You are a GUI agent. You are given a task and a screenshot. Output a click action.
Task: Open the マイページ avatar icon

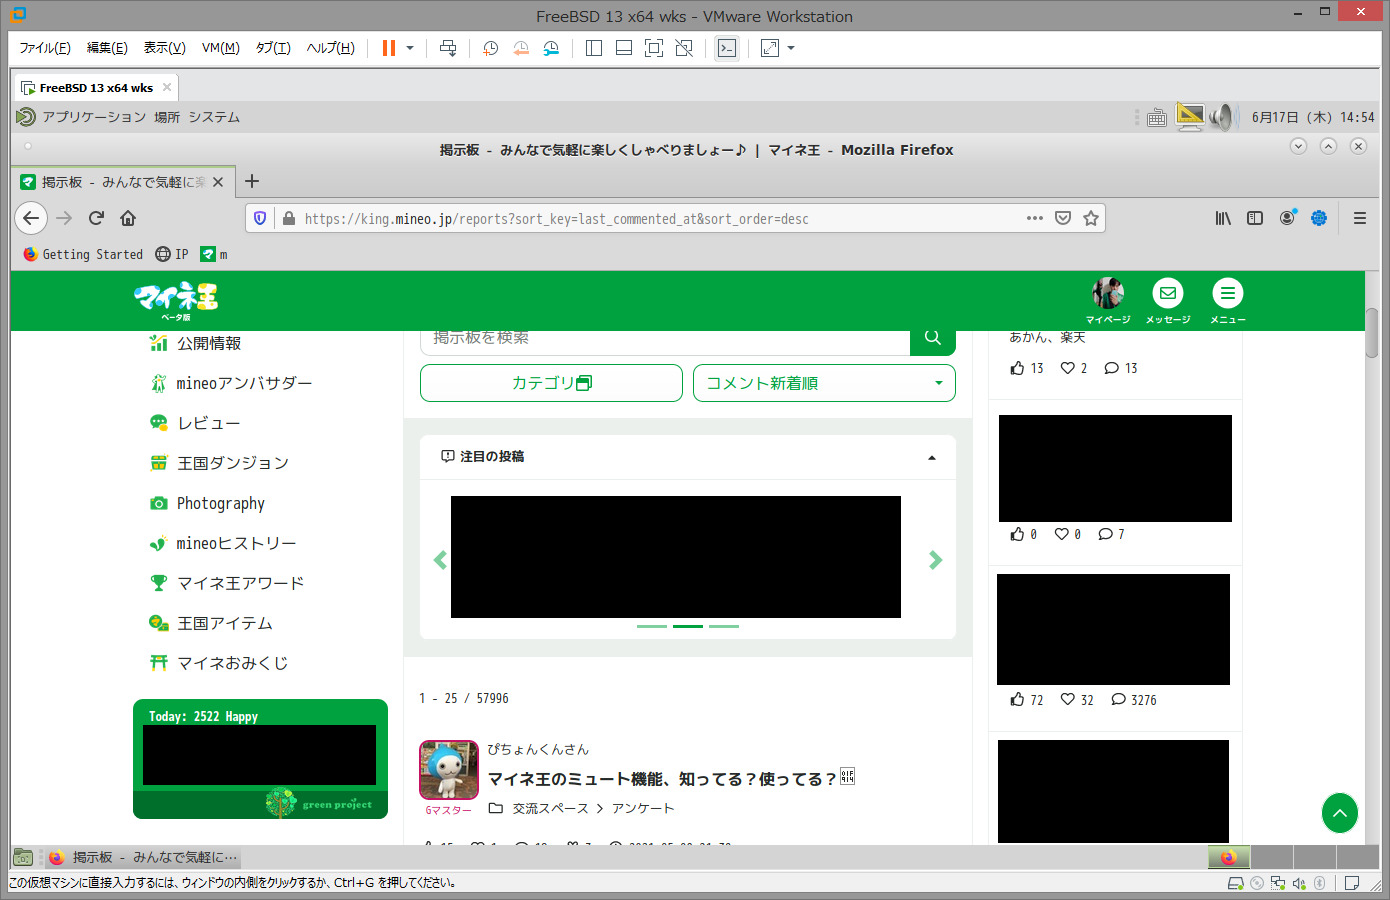coord(1107,294)
